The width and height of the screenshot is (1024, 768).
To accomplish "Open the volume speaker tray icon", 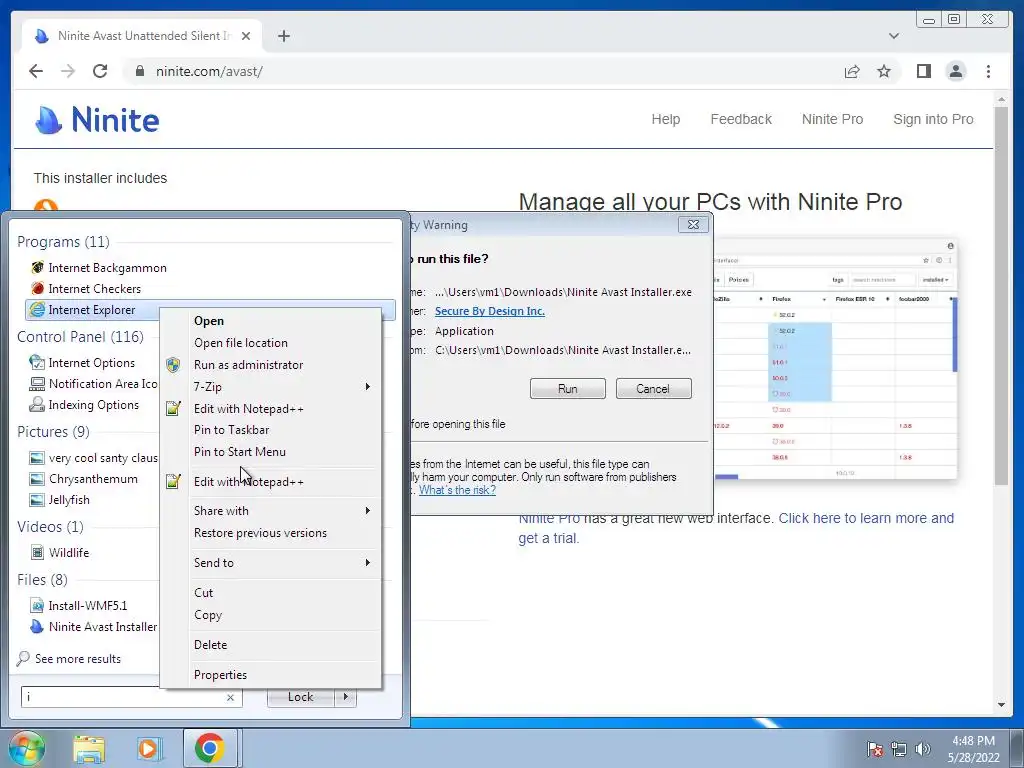I will pyautogui.click(x=923, y=749).
